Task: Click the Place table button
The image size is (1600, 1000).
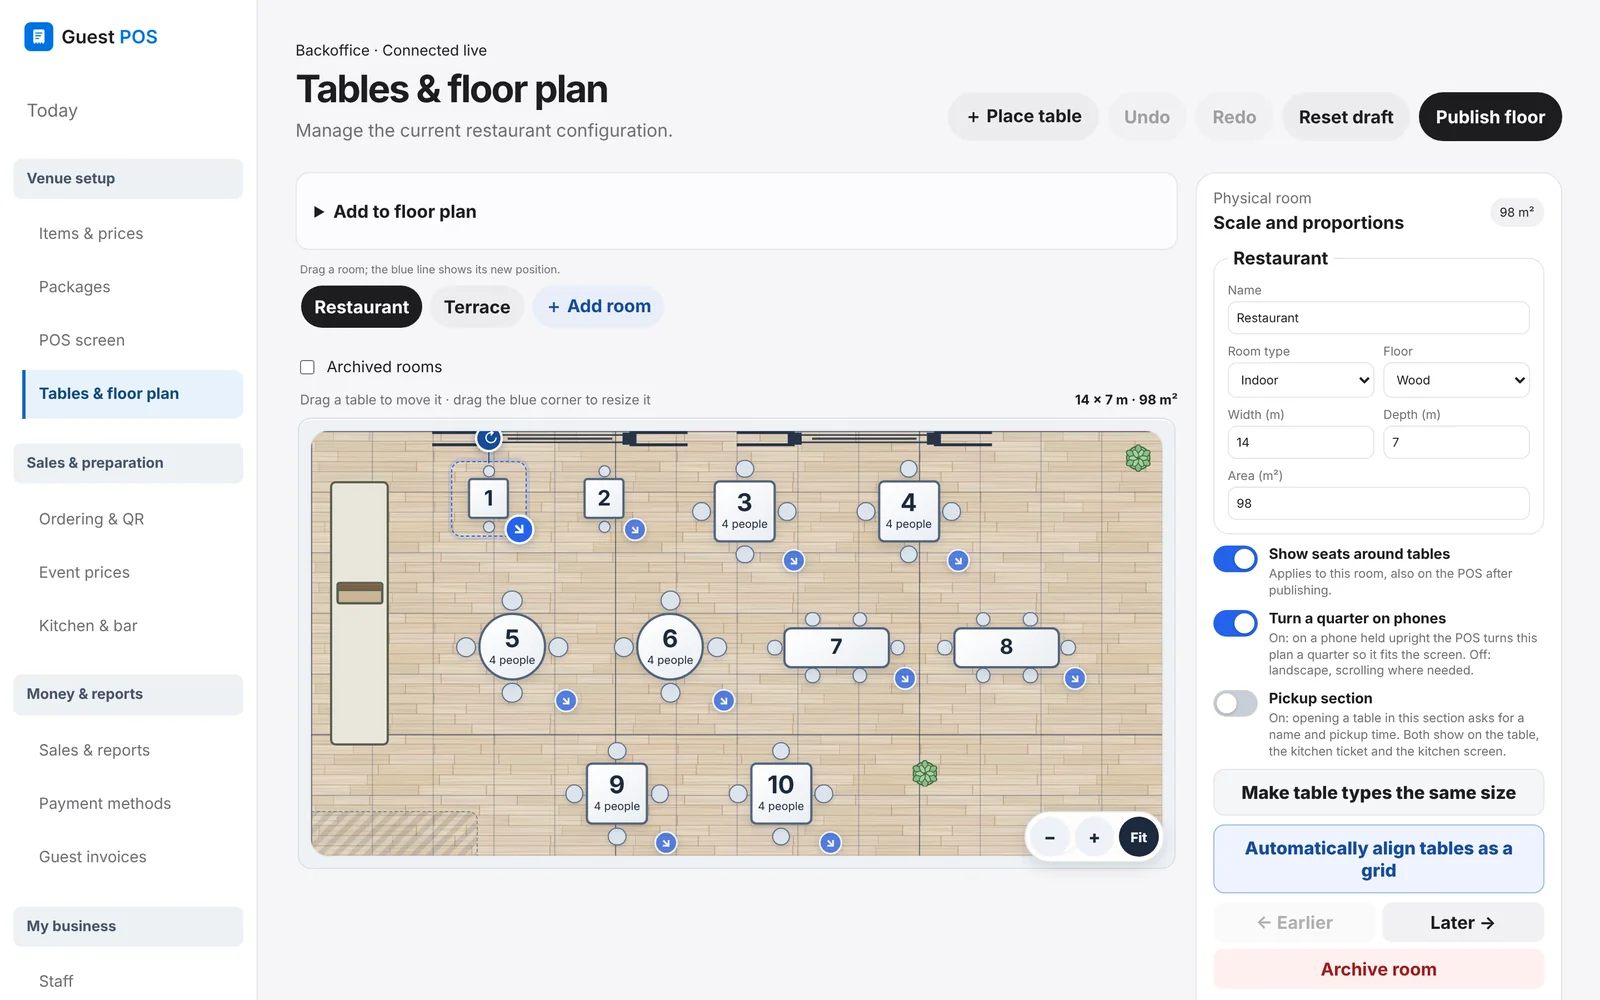Action: (1023, 117)
